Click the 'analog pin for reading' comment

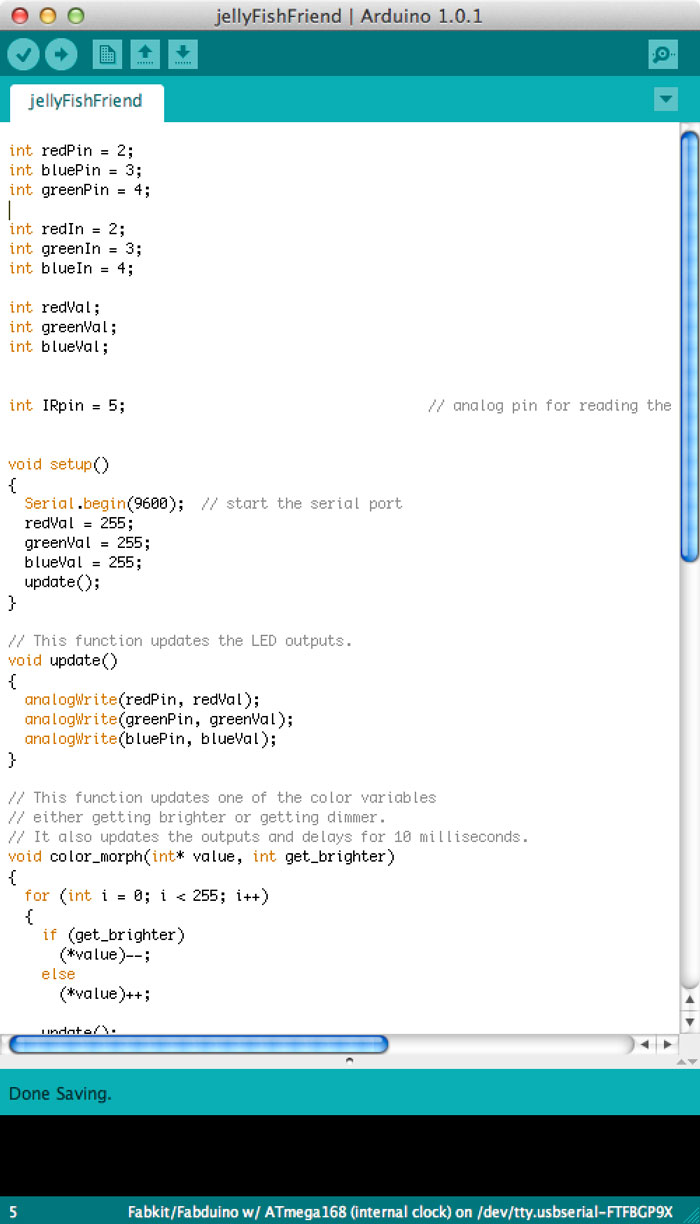tap(549, 406)
